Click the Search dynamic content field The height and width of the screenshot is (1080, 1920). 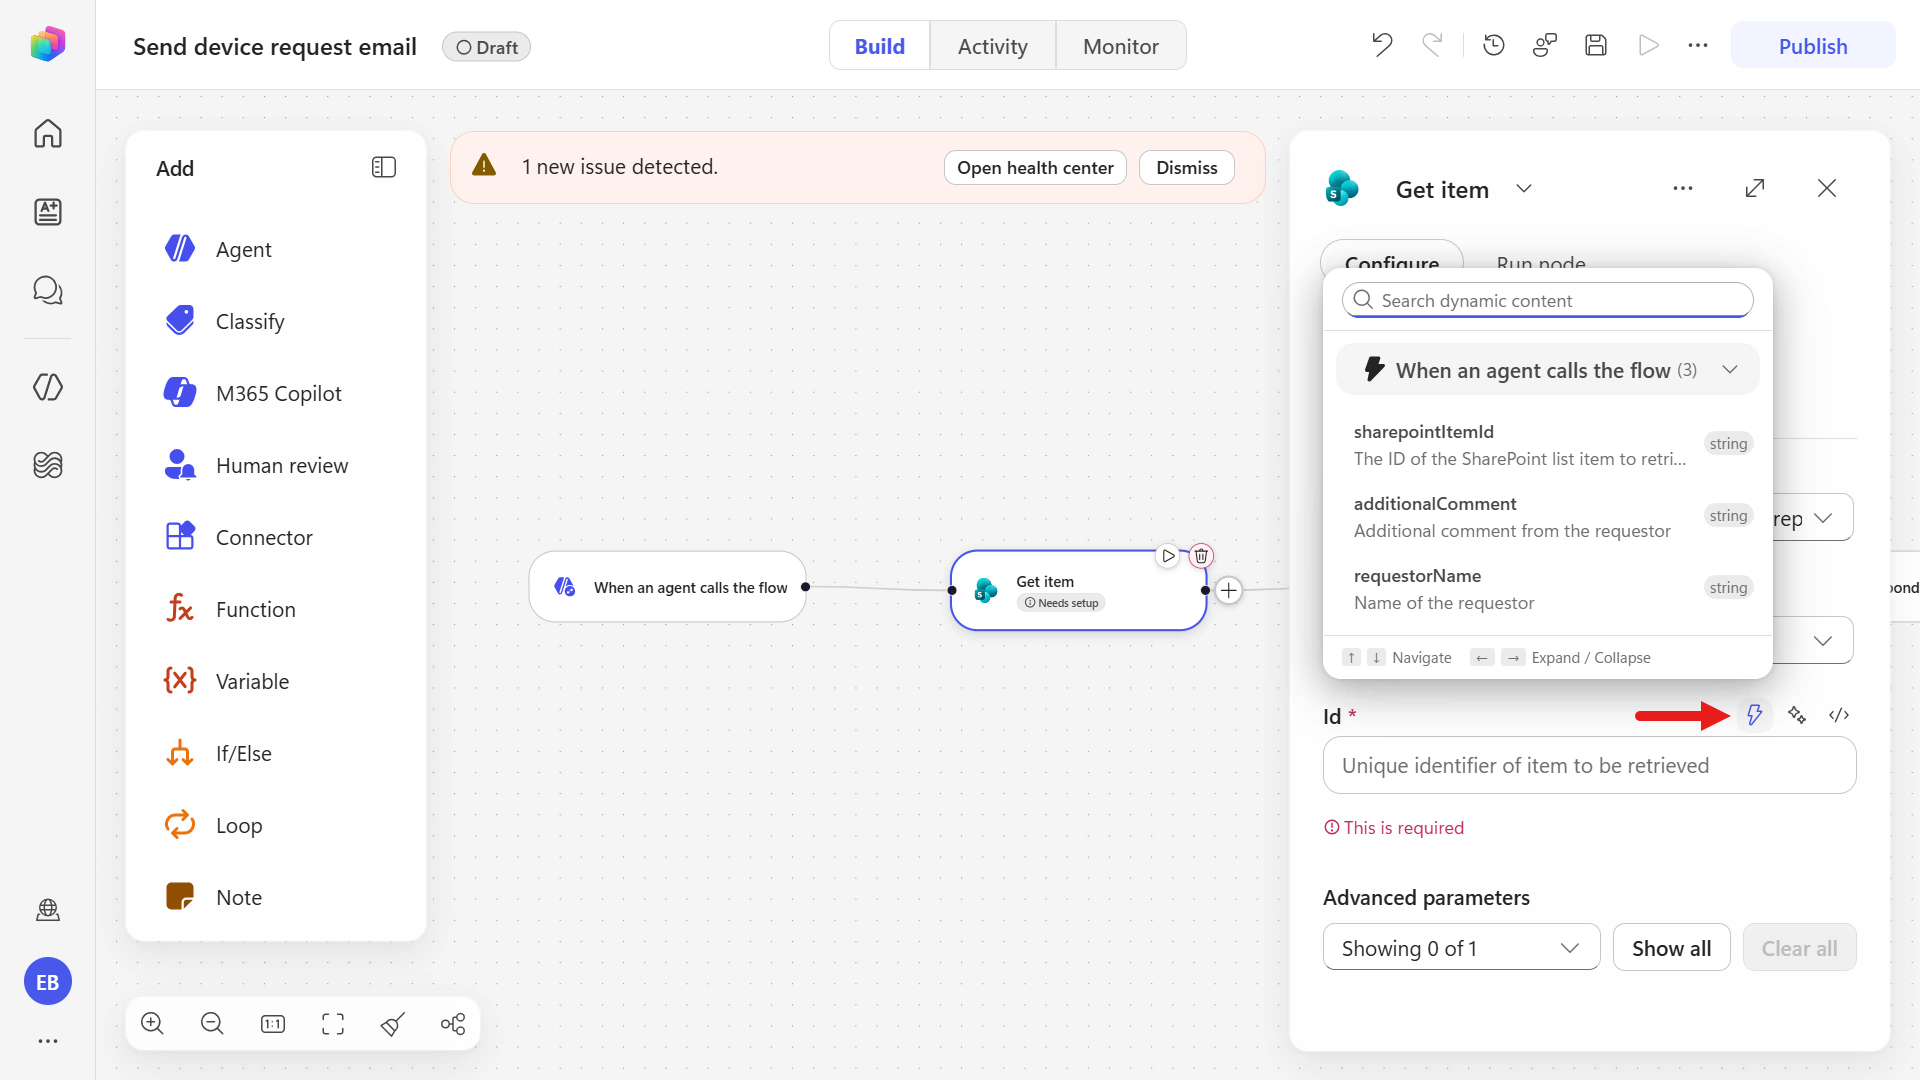tap(1547, 300)
